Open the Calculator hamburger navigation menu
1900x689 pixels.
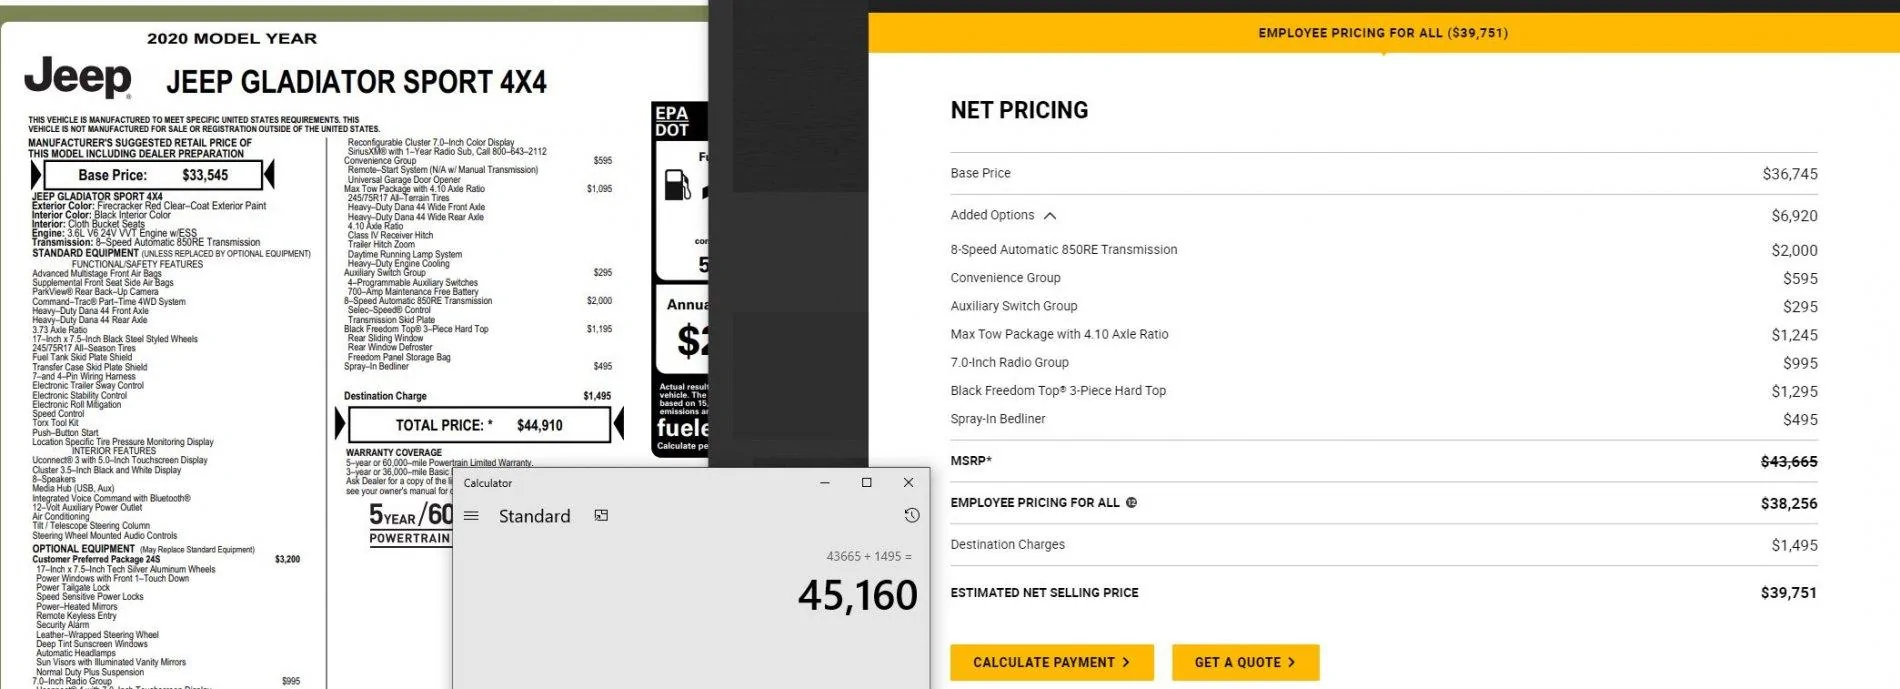click(x=472, y=516)
